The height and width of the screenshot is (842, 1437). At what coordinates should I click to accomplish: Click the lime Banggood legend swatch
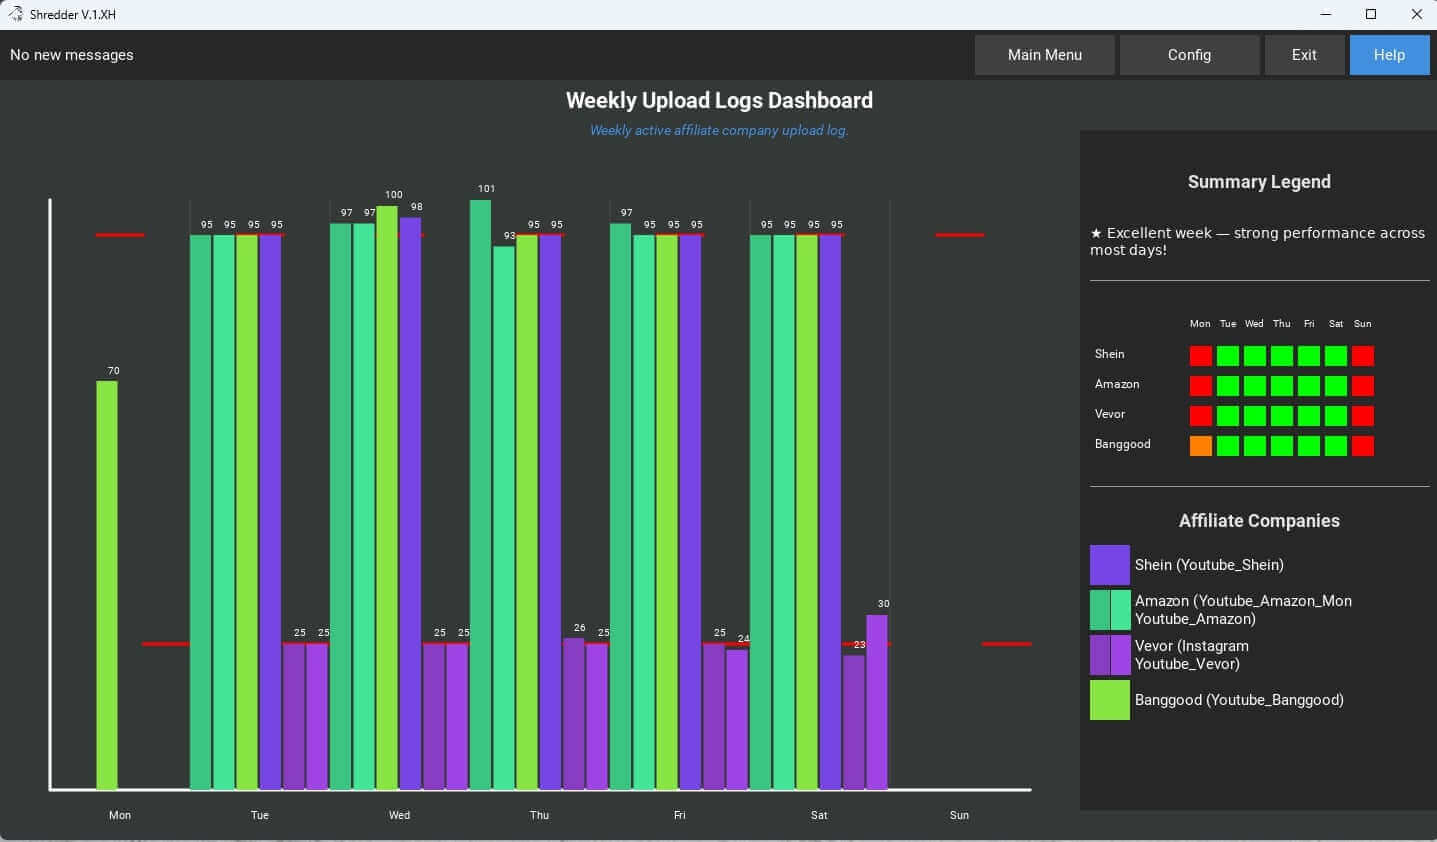pyautogui.click(x=1109, y=700)
